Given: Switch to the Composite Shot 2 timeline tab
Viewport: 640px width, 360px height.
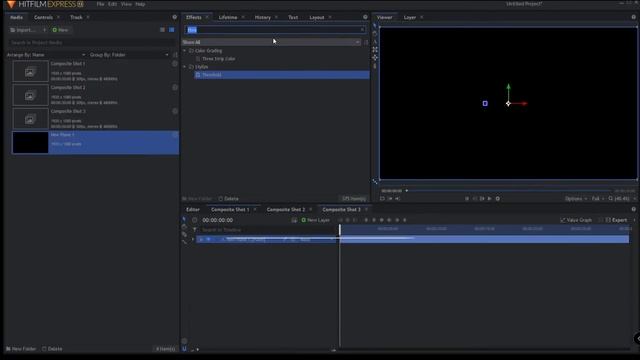Looking at the screenshot, I should (x=286, y=209).
